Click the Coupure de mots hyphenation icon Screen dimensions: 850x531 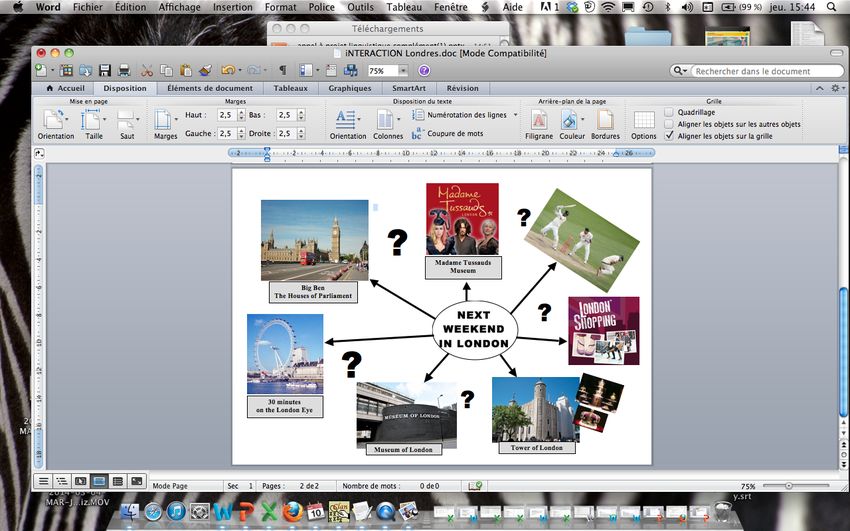coord(417,133)
